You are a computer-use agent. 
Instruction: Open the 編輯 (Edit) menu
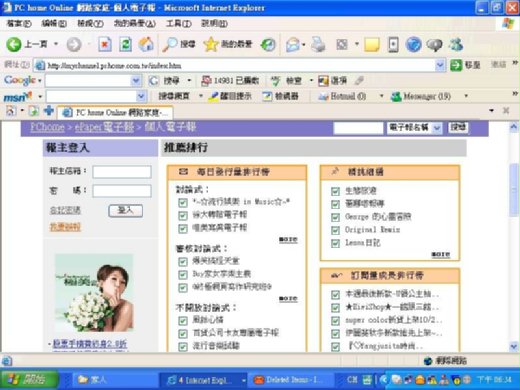54,24
